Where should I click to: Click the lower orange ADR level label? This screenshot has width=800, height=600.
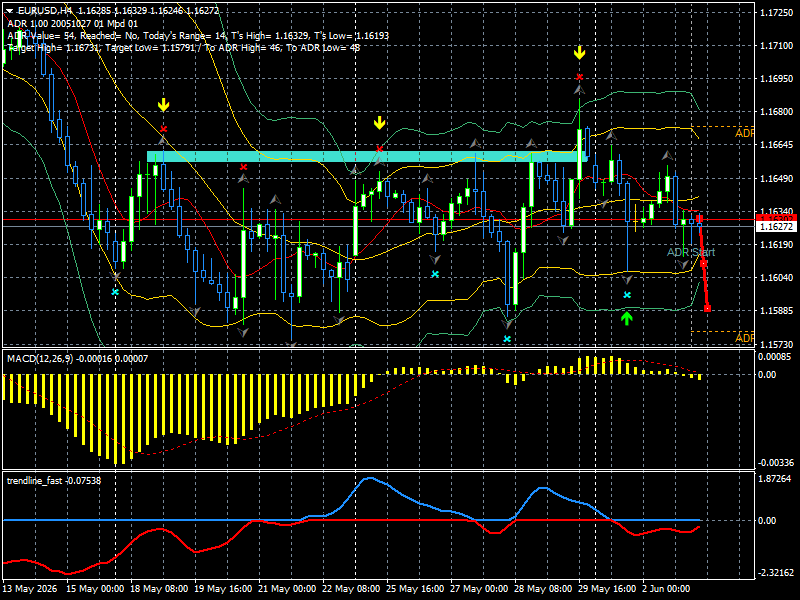[744, 338]
